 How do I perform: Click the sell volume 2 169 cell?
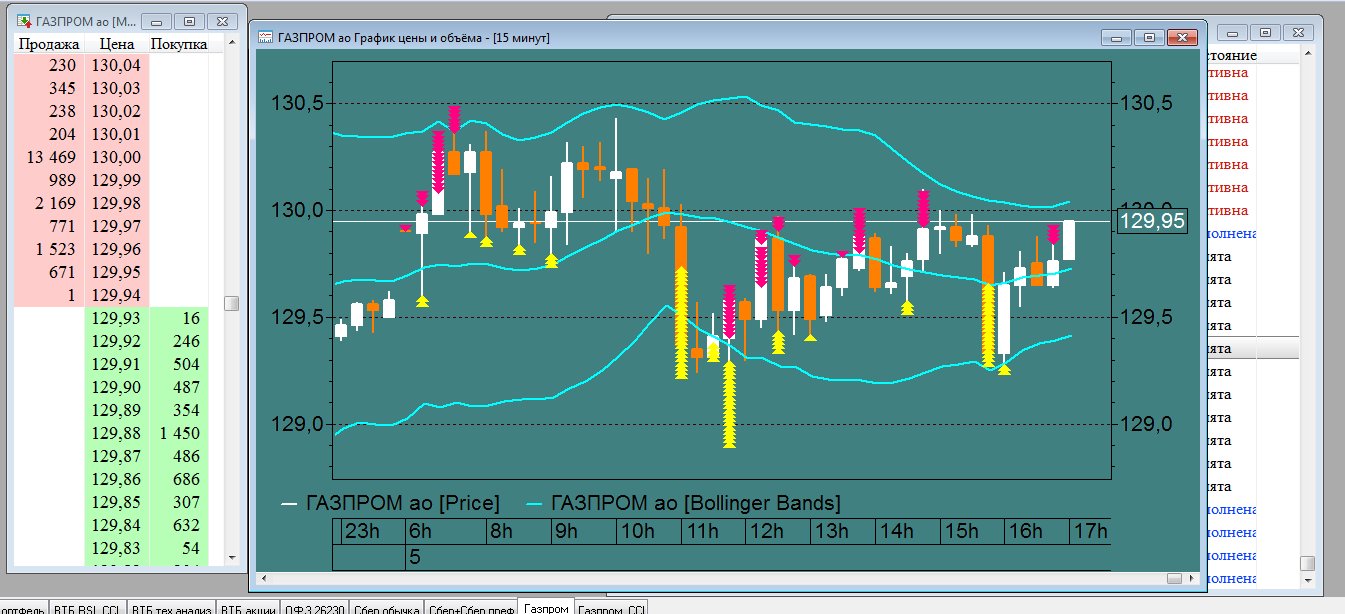[50, 203]
